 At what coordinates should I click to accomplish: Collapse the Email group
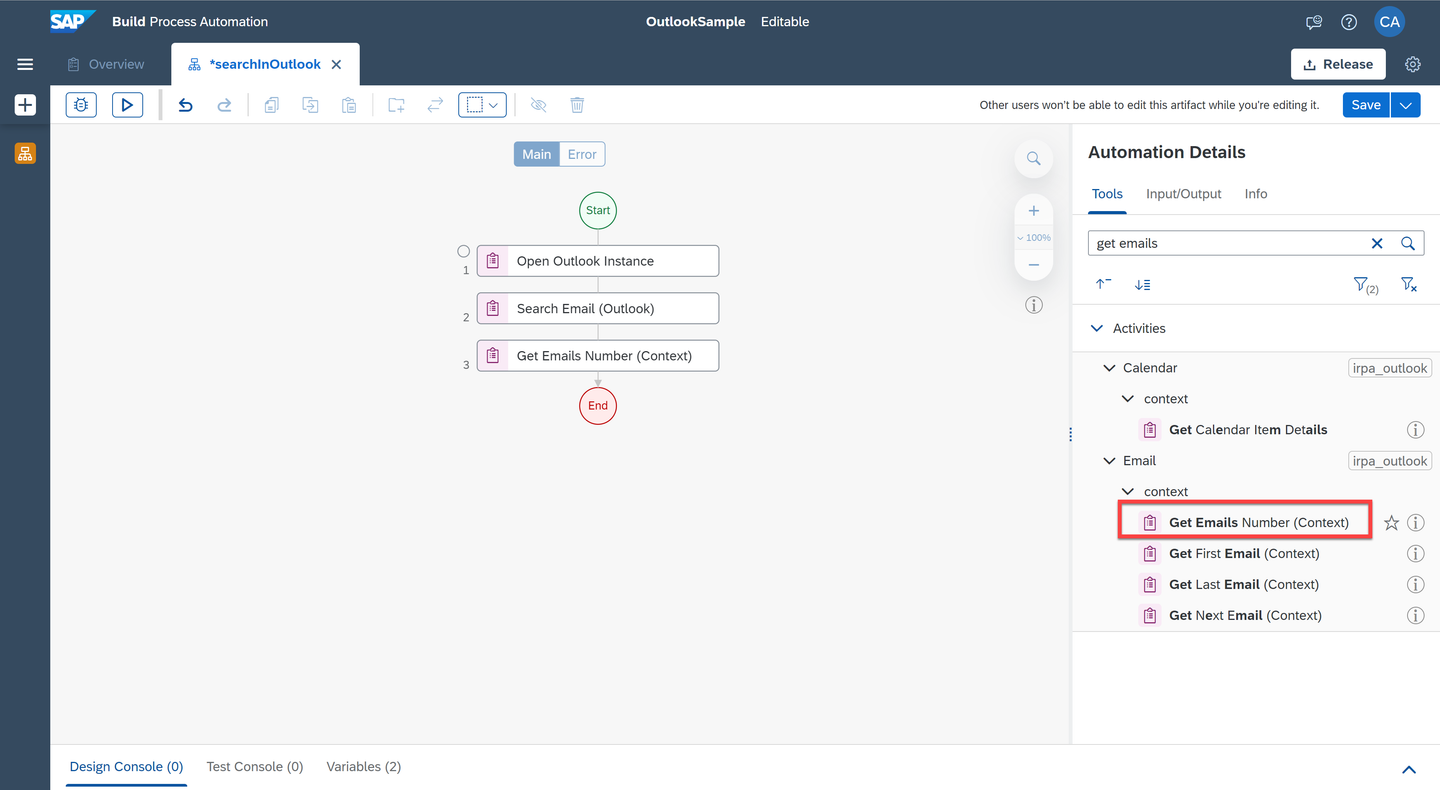pyautogui.click(x=1108, y=461)
